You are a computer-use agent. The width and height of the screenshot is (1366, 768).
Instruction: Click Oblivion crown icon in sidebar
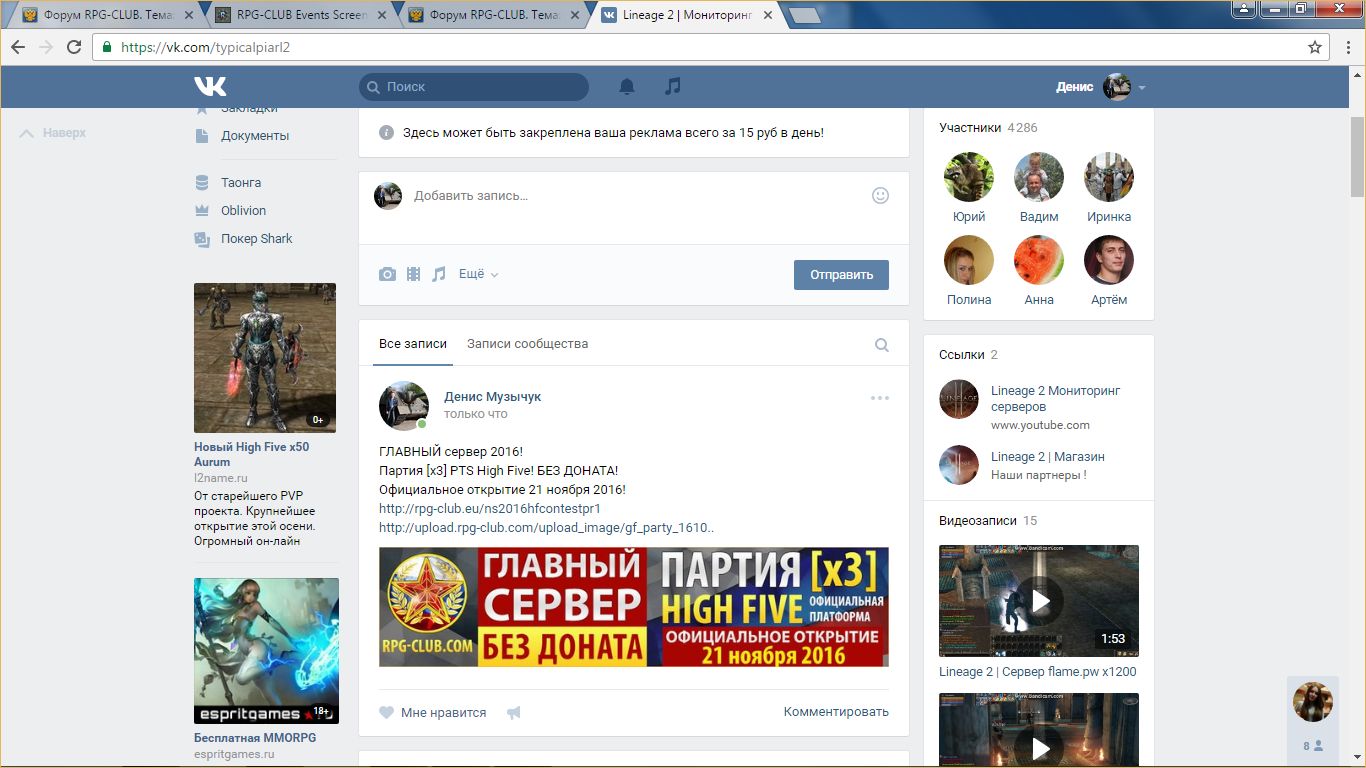202,211
